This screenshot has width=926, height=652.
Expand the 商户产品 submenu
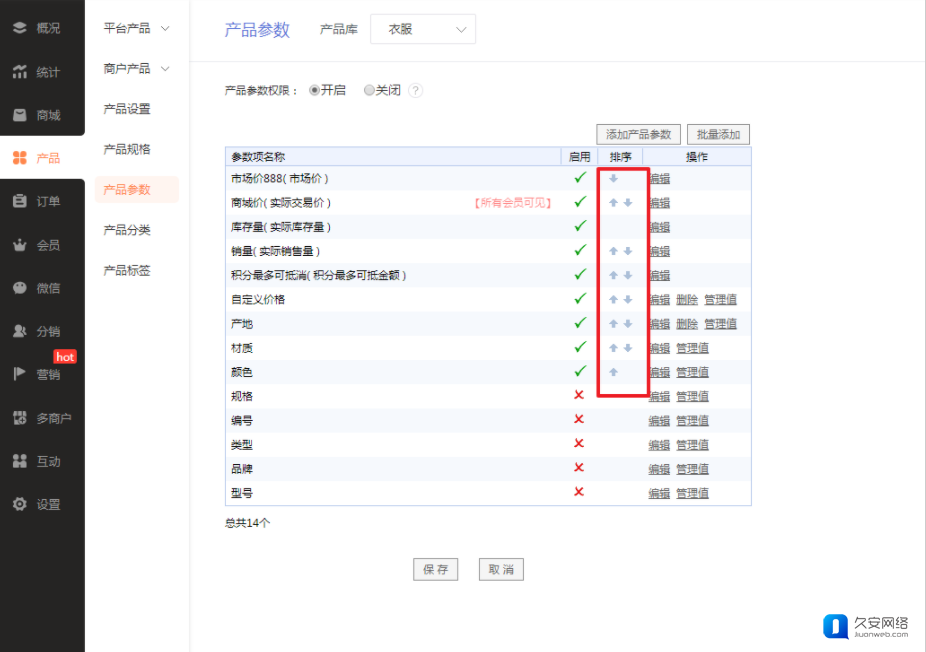(137, 69)
